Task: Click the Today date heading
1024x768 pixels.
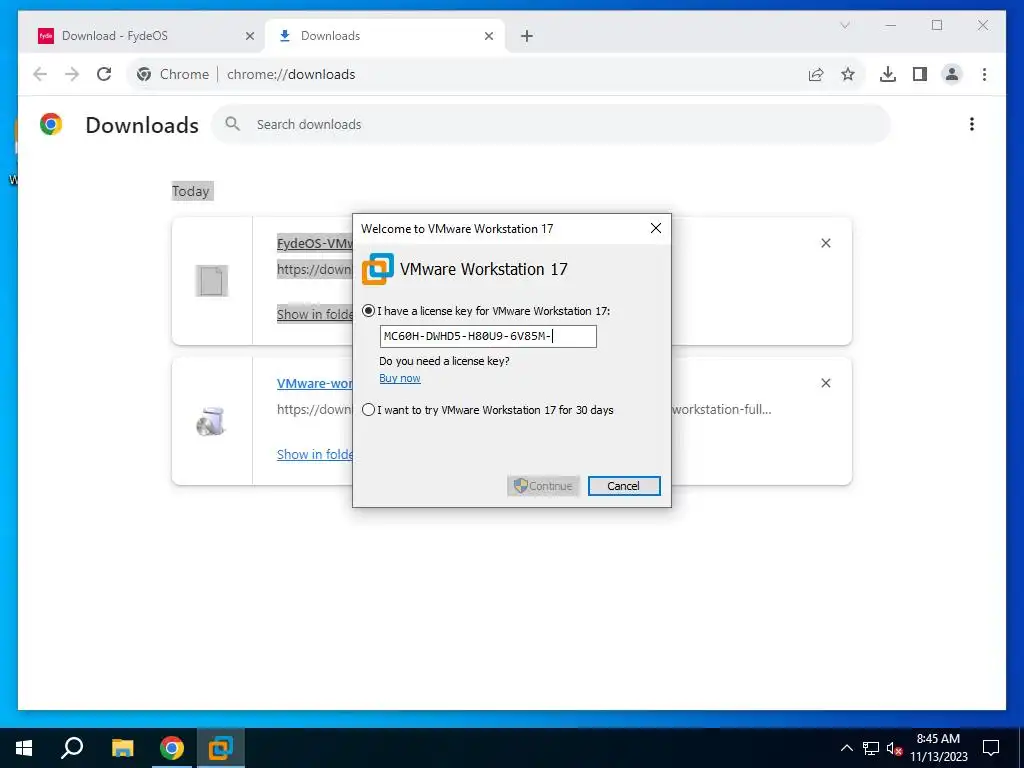Action: click(x=191, y=191)
